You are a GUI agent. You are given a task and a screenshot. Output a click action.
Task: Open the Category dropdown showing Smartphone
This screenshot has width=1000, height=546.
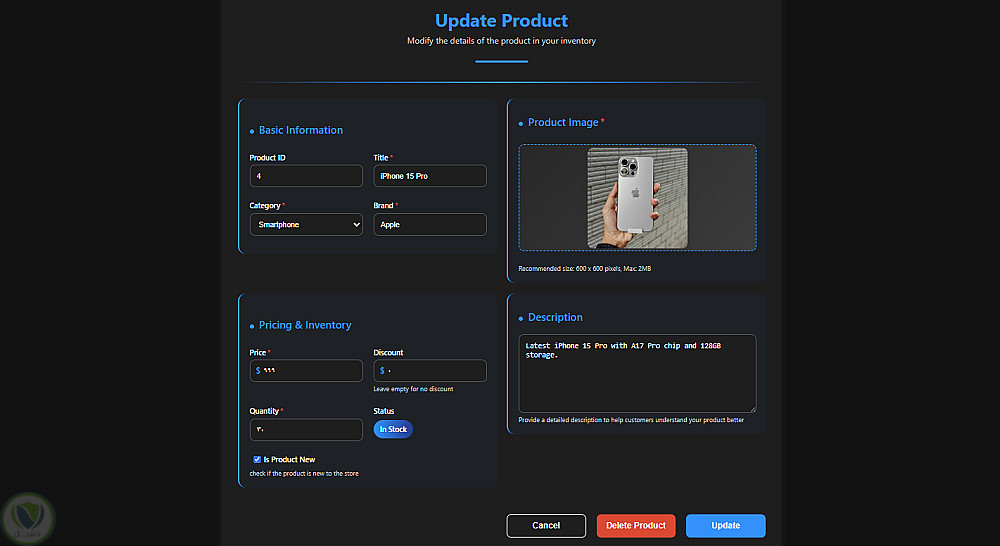click(x=306, y=225)
